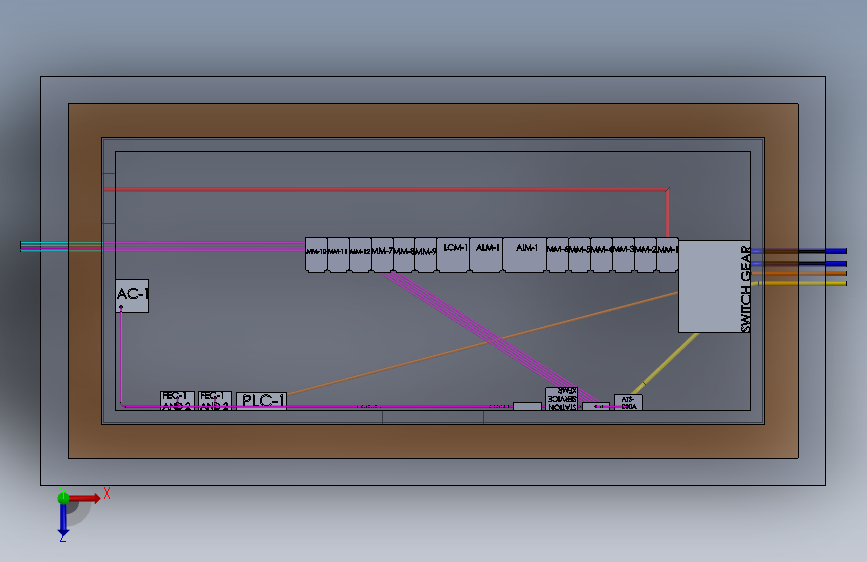The image size is (867, 562).
Task: Pick the LCM-1 module
Action: coord(453,255)
